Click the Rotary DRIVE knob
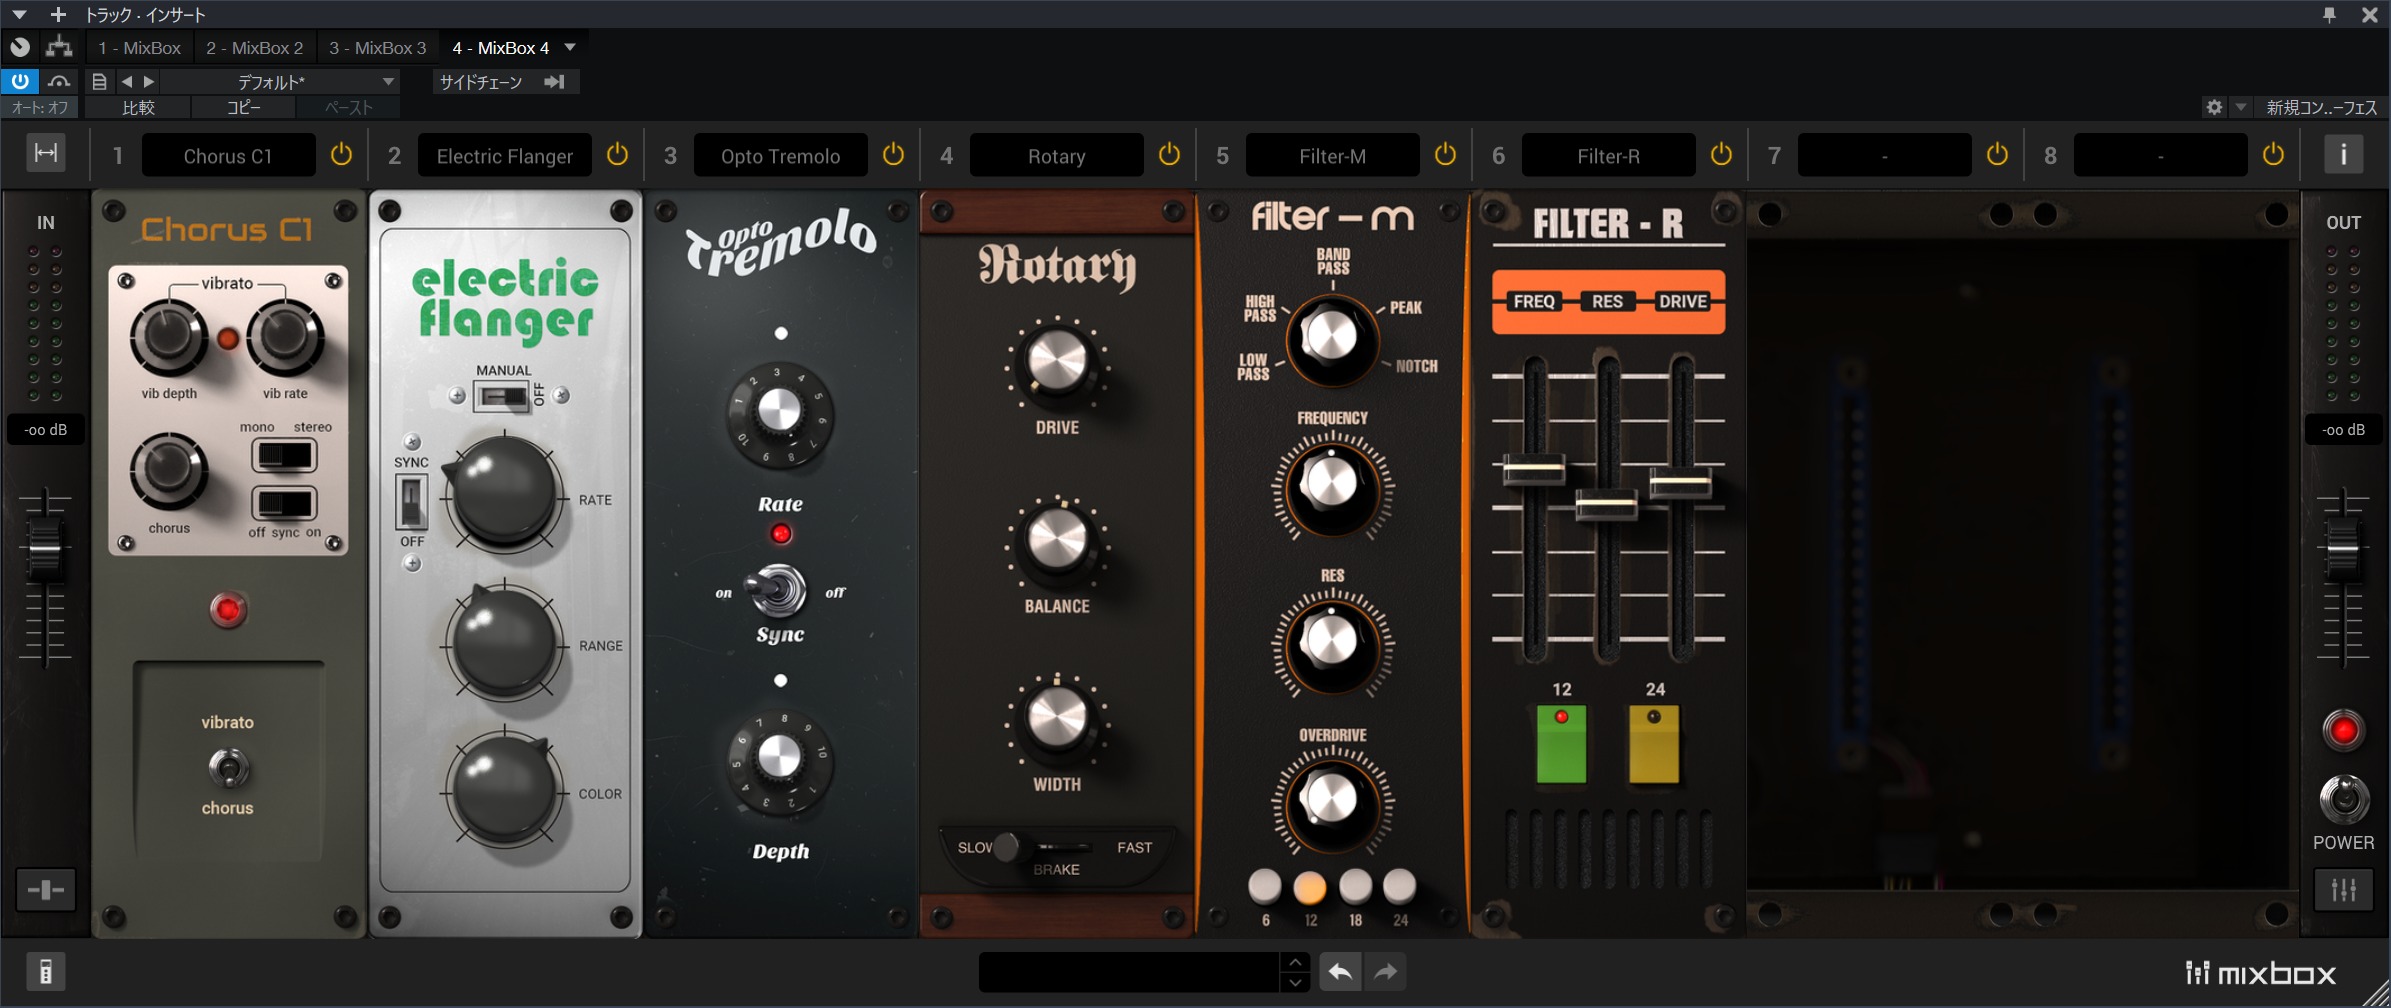 click(1057, 363)
